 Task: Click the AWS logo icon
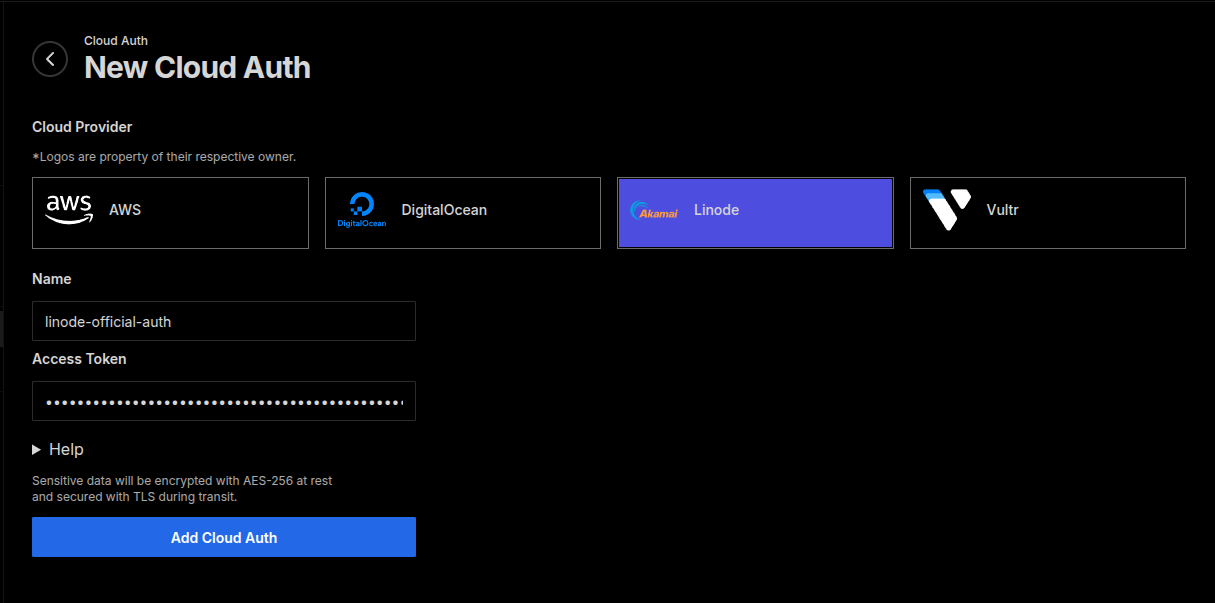tap(68, 208)
